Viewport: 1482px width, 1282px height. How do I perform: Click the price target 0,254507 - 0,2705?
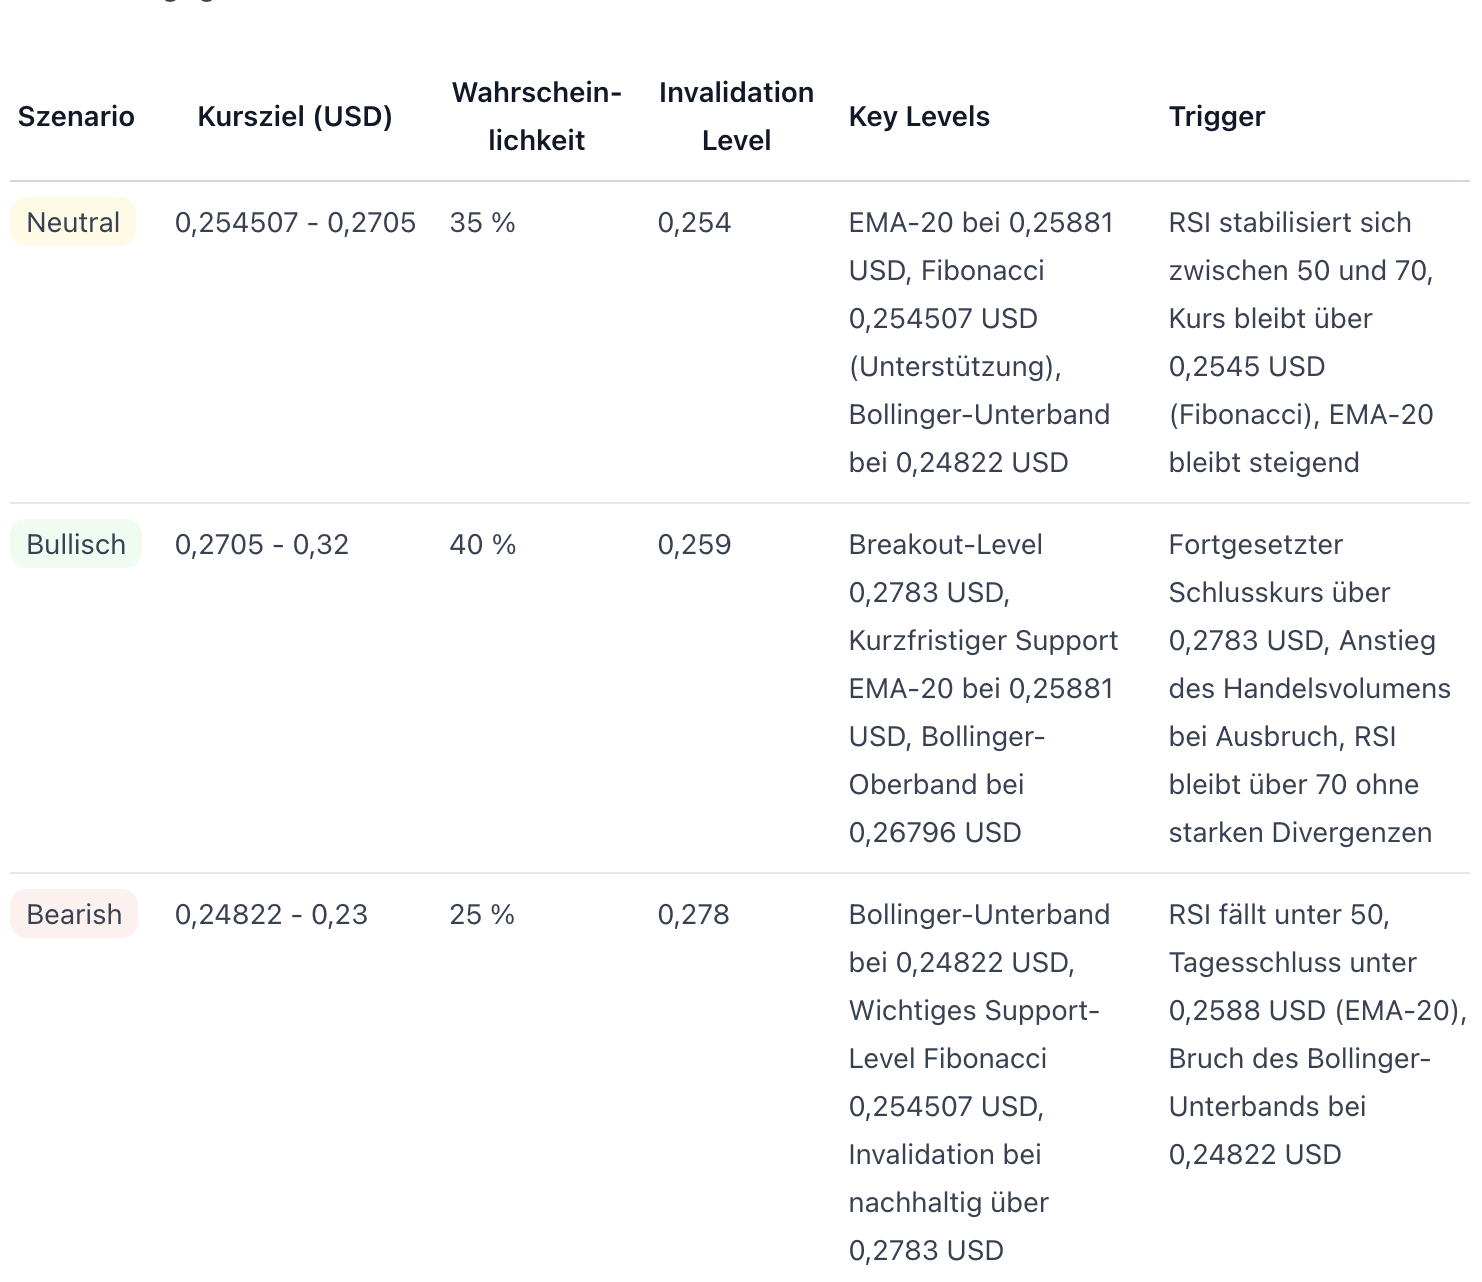[295, 222]
